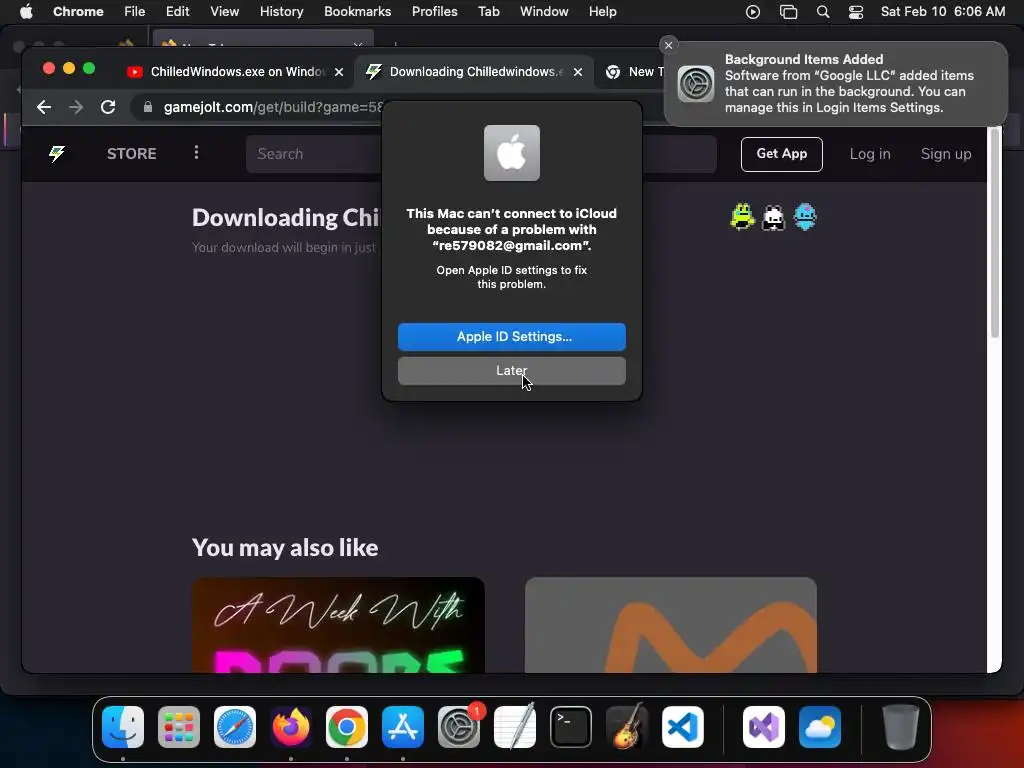Open the STORE link

(132, 153)
